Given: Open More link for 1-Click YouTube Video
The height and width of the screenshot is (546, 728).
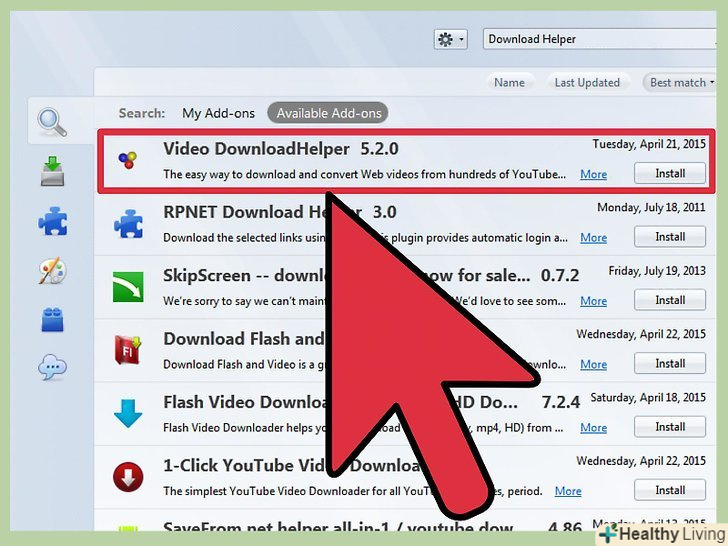Looking at the screenshot, I should pos(568,491).
